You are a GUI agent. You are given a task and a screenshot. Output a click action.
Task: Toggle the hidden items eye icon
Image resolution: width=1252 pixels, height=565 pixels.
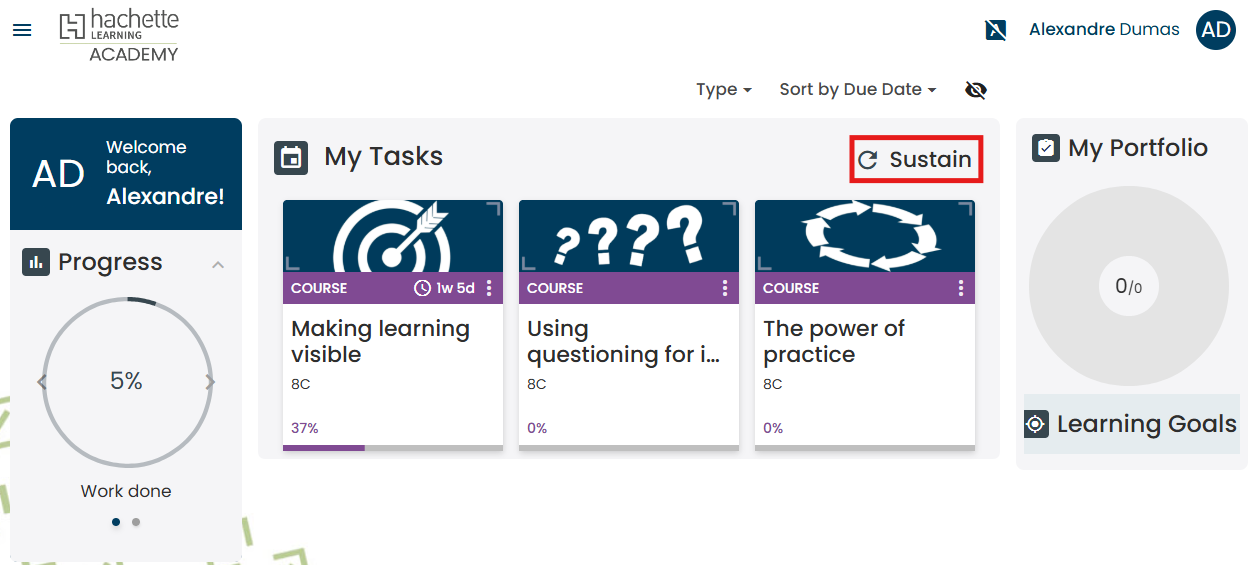(975, 90)
